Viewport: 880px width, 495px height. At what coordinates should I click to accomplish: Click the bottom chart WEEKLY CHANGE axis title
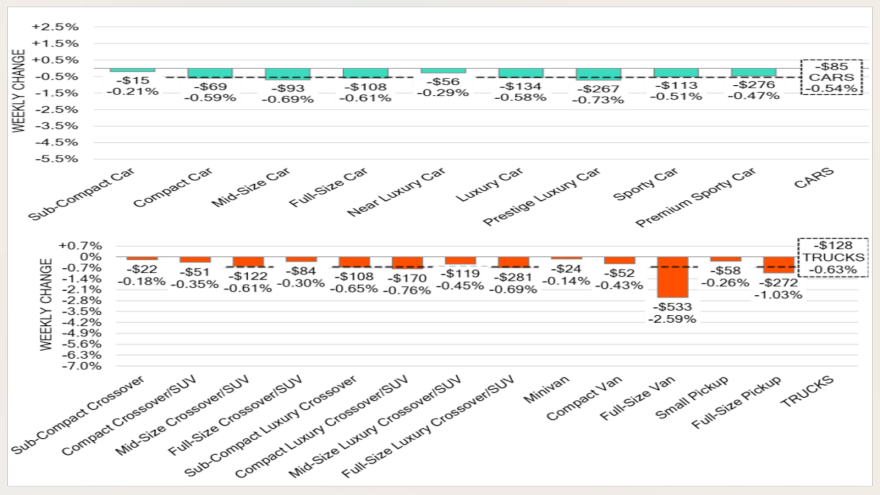click(x=45, y=304)
